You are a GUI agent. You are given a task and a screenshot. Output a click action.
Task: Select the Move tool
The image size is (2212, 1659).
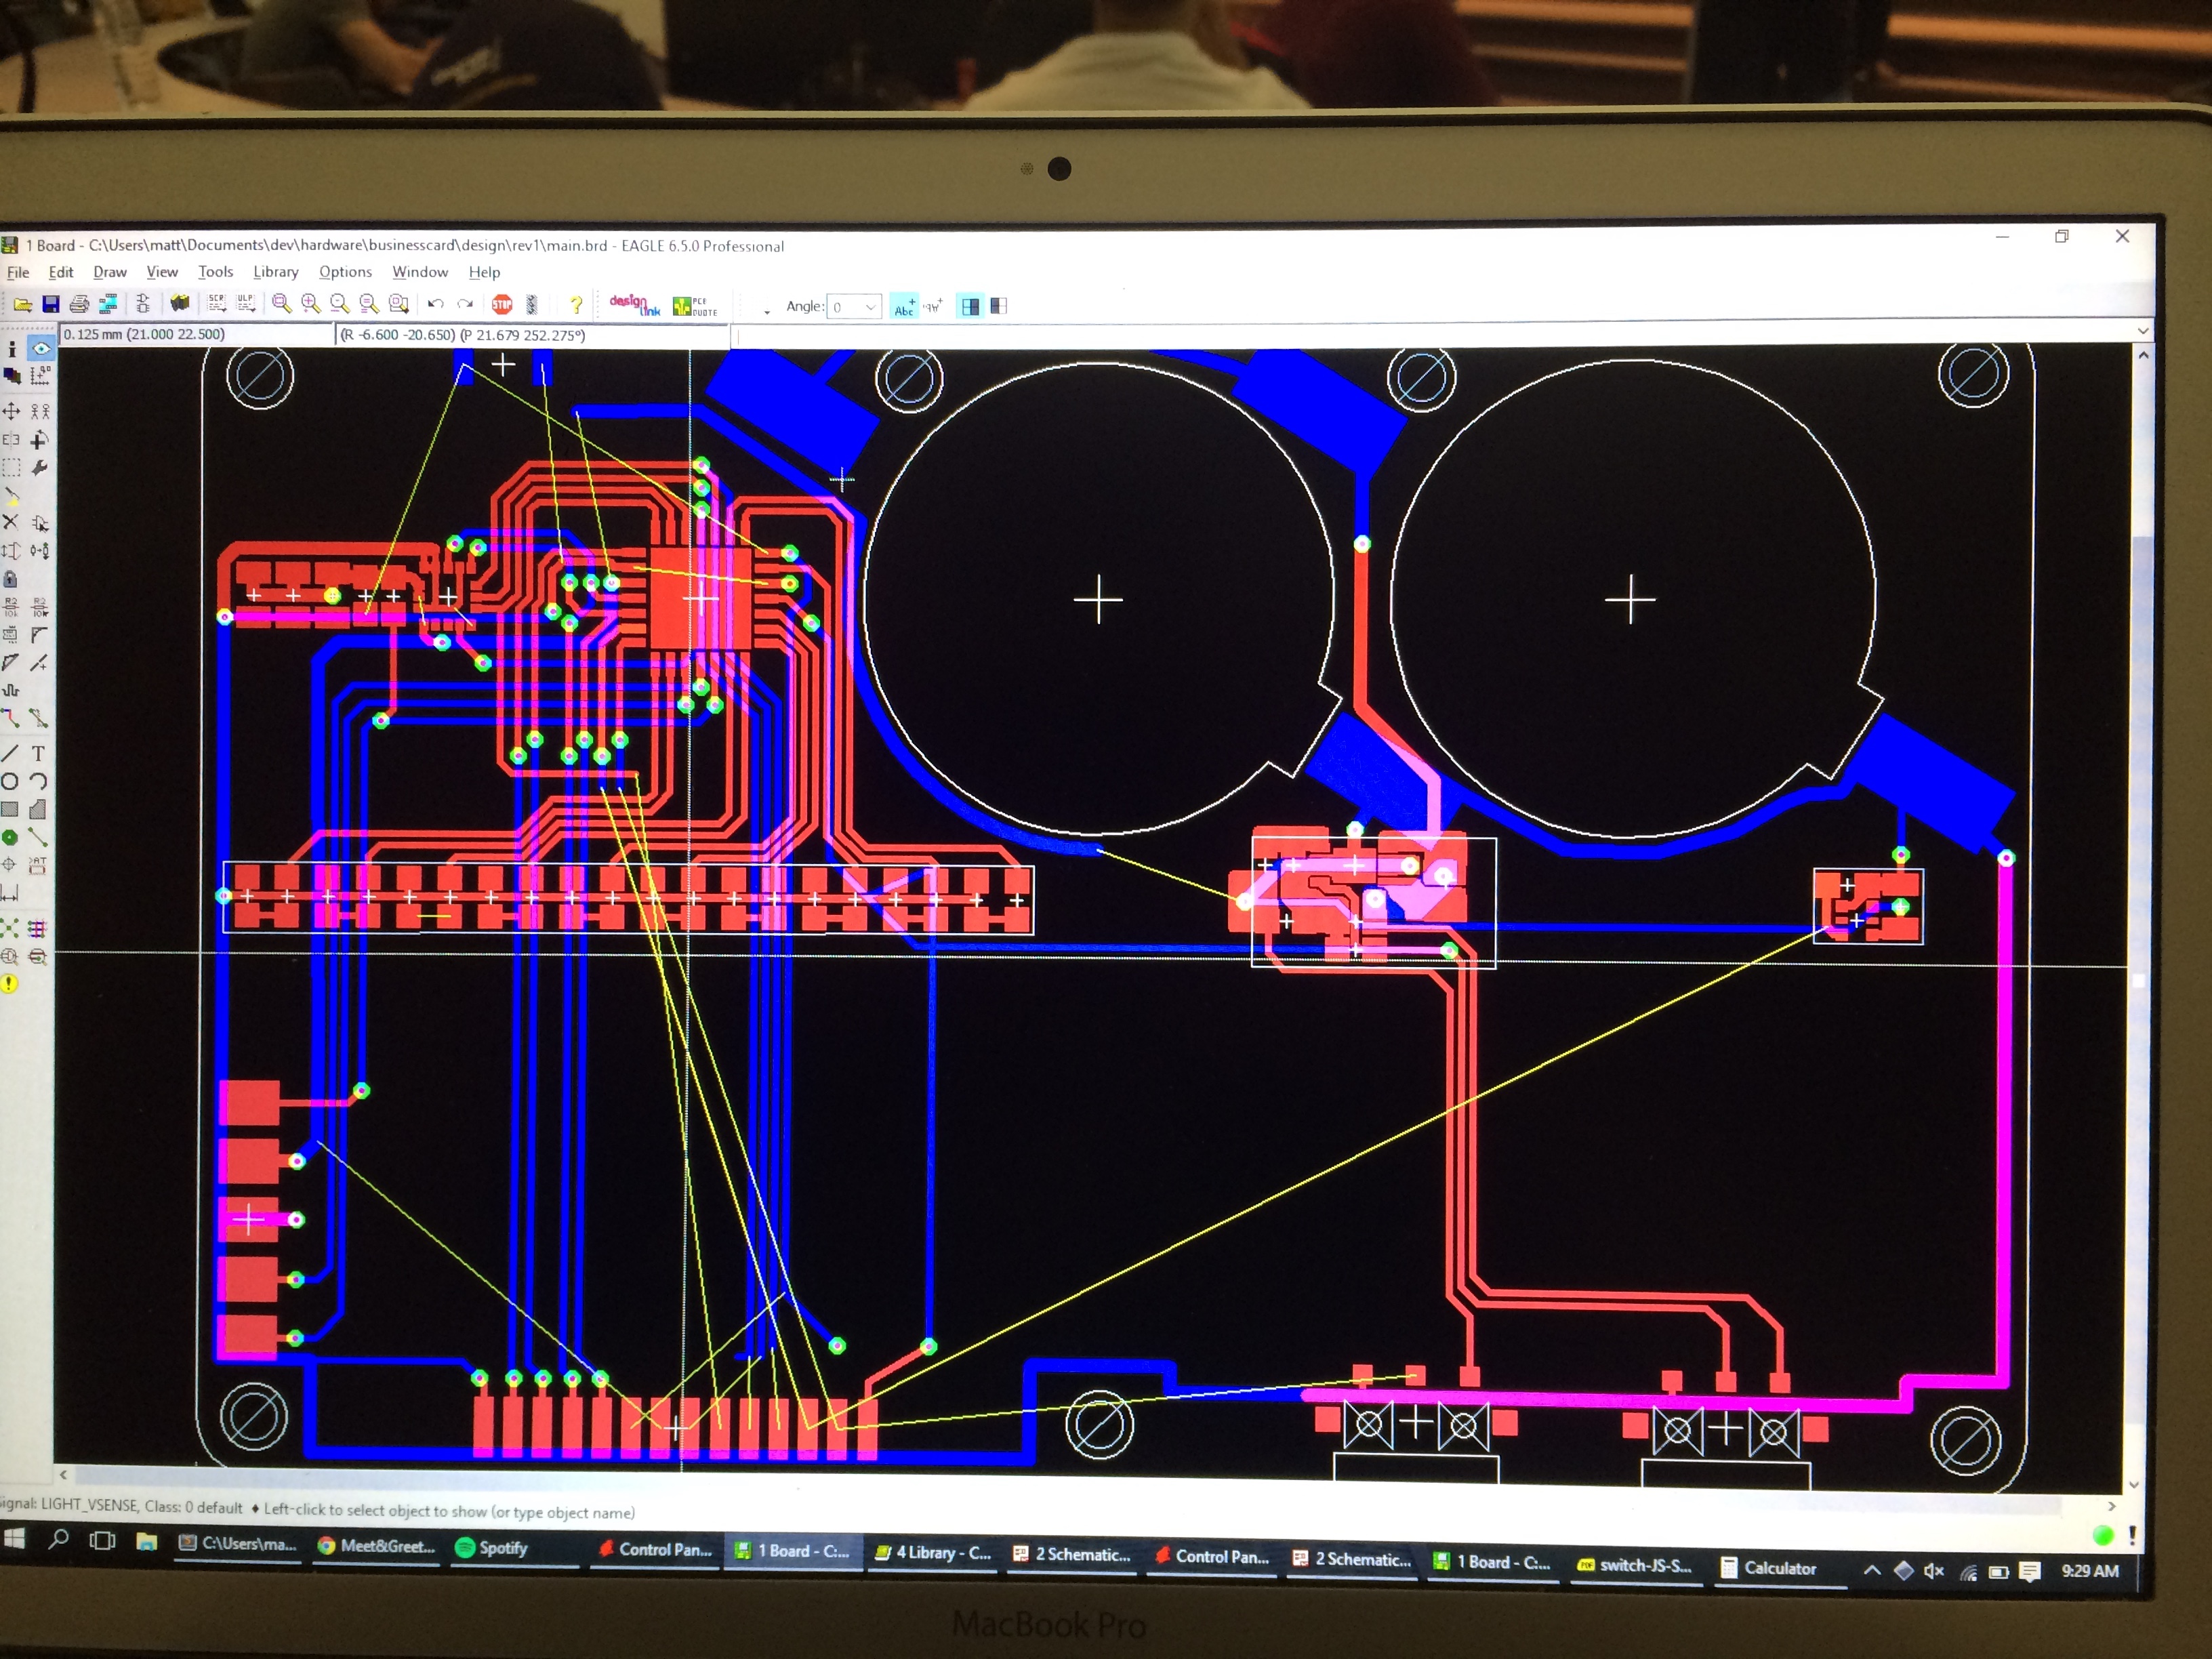pyautogui.click(x=11, y=411)
